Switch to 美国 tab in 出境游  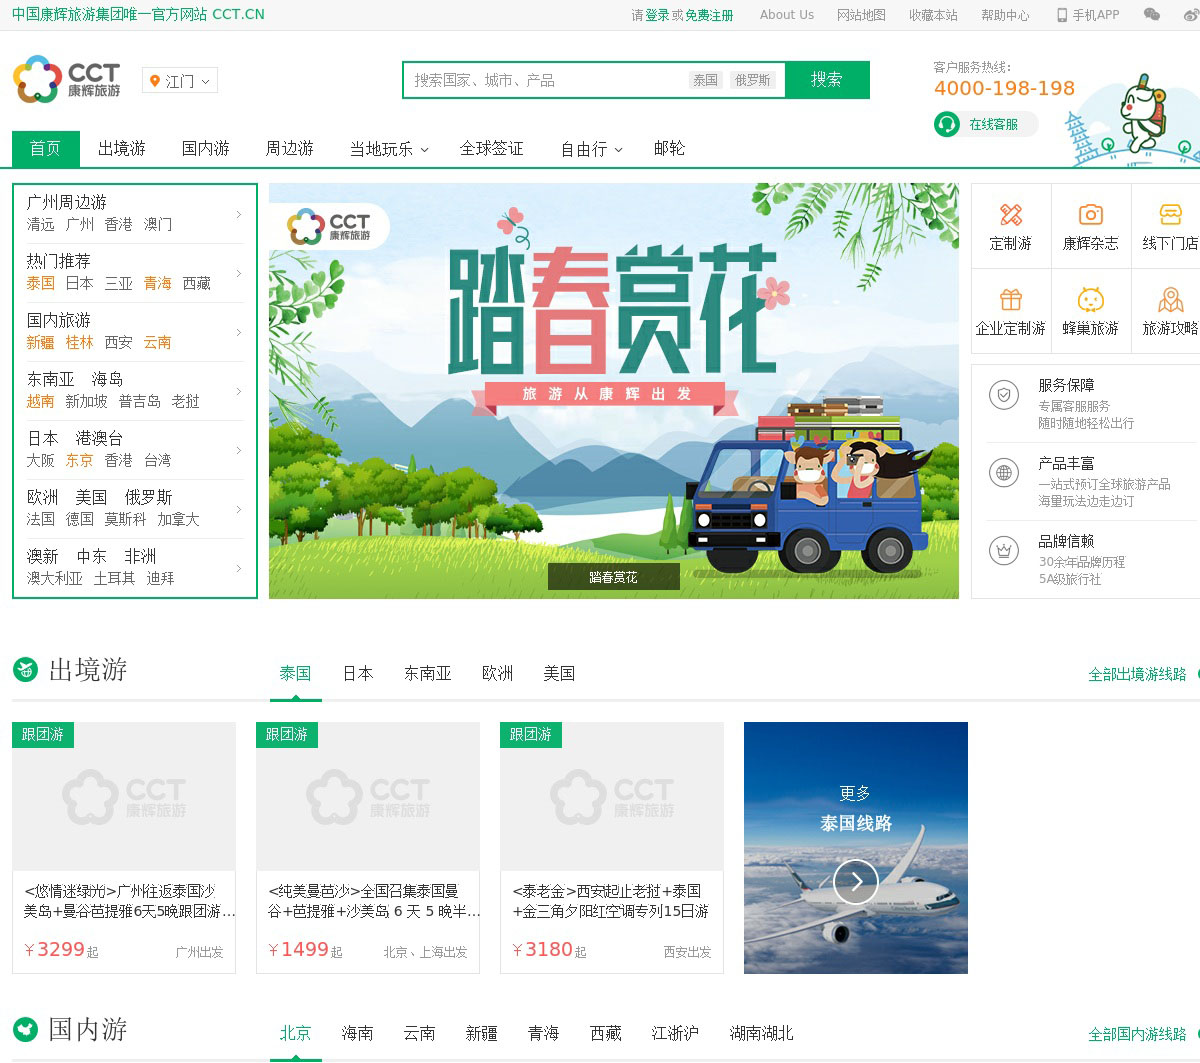click(560, 674)
